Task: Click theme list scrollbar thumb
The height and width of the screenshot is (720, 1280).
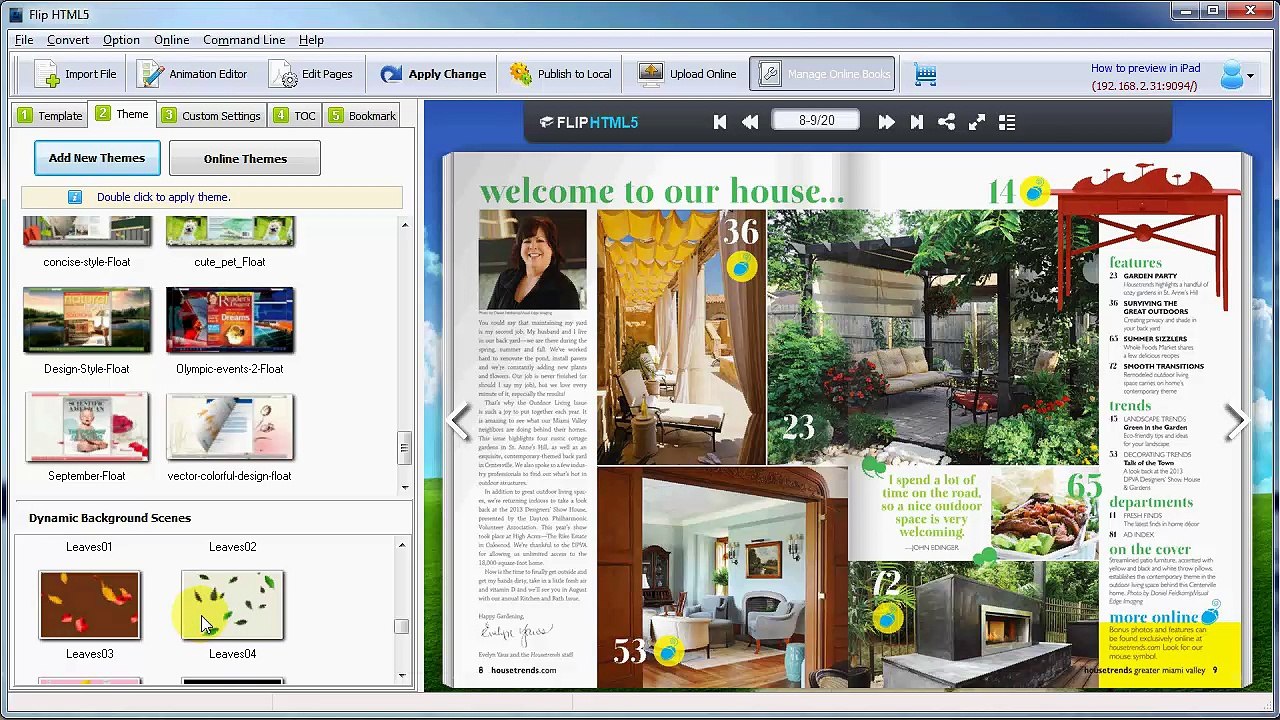Action: (x=404, y=447)
